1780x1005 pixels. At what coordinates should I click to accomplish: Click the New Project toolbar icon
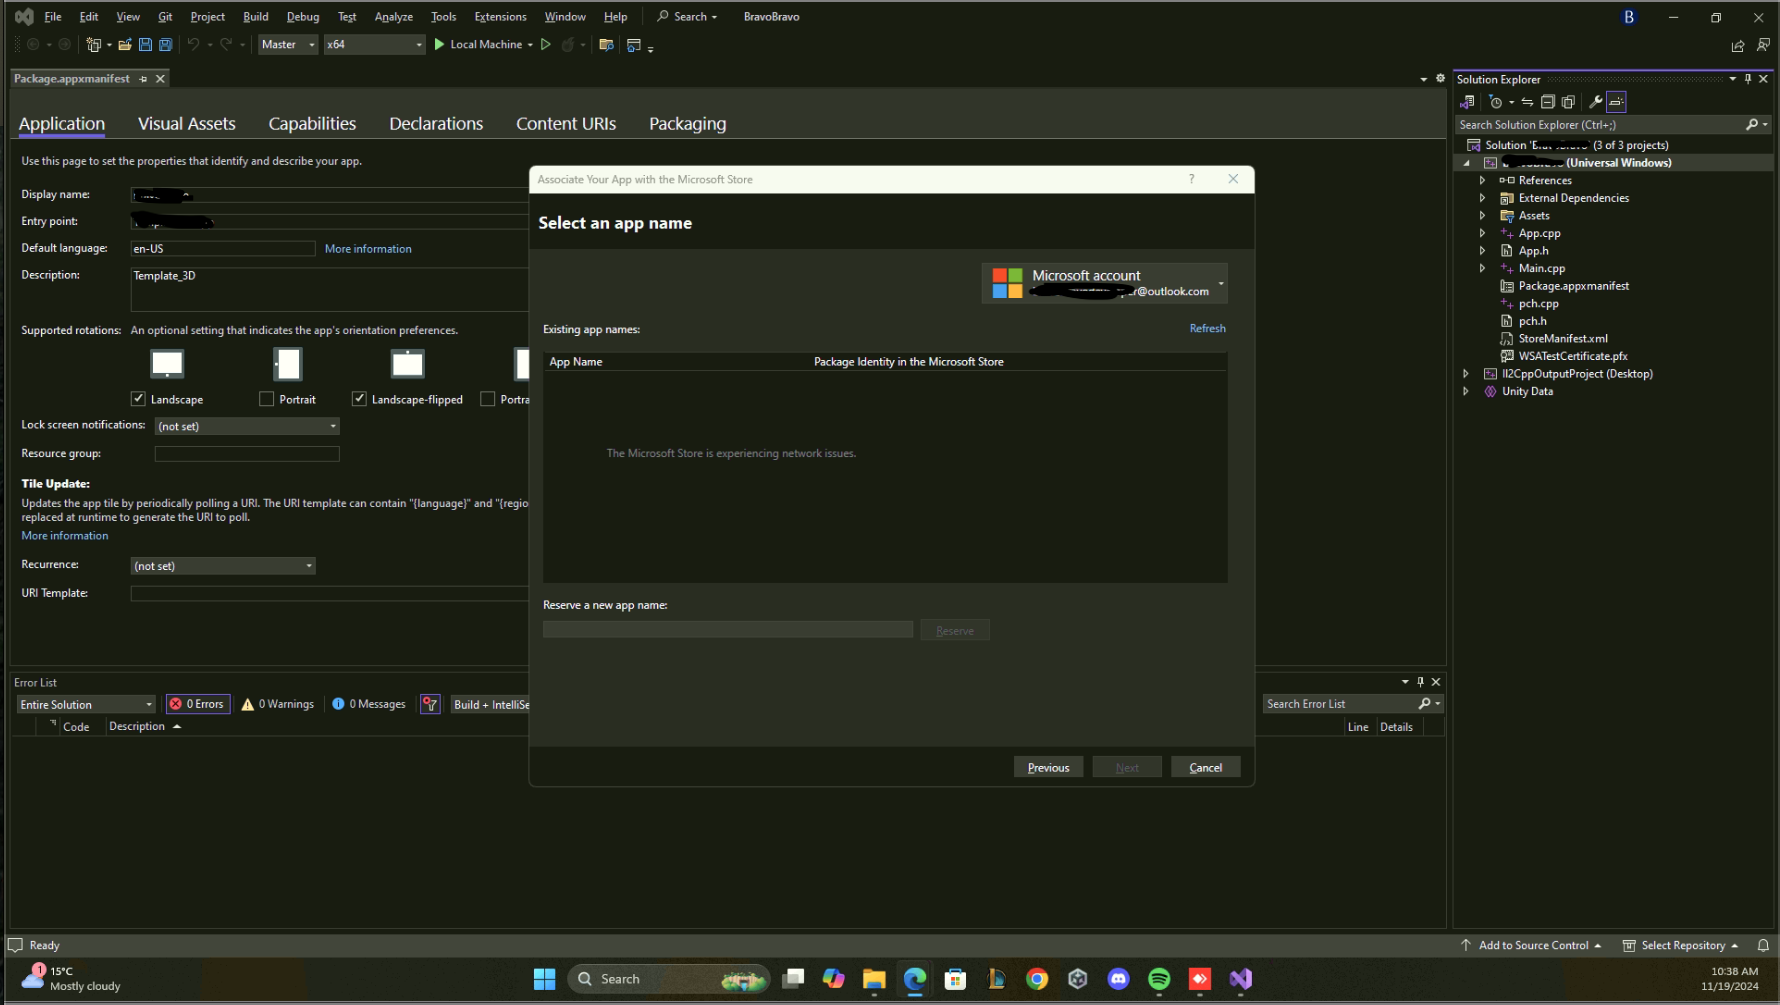93,44
